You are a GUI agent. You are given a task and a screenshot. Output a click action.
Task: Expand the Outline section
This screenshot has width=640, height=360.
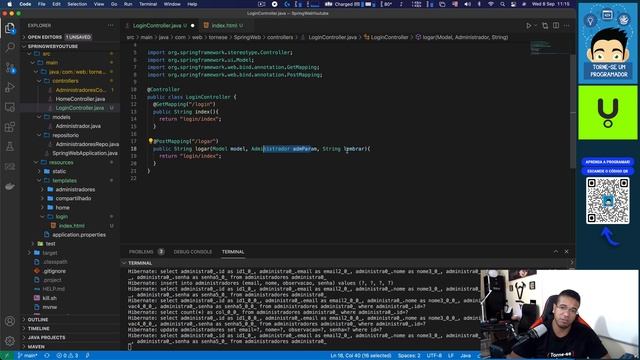click(x=70, y=320)
